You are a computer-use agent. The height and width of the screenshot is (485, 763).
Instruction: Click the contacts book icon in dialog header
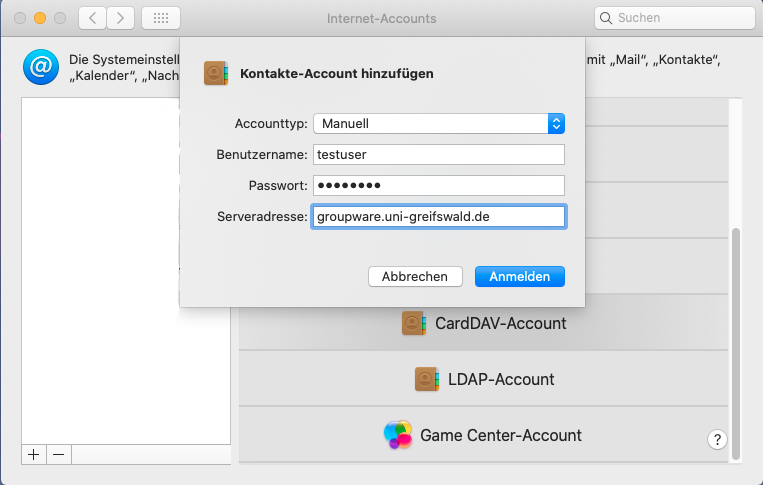point(216,73)
